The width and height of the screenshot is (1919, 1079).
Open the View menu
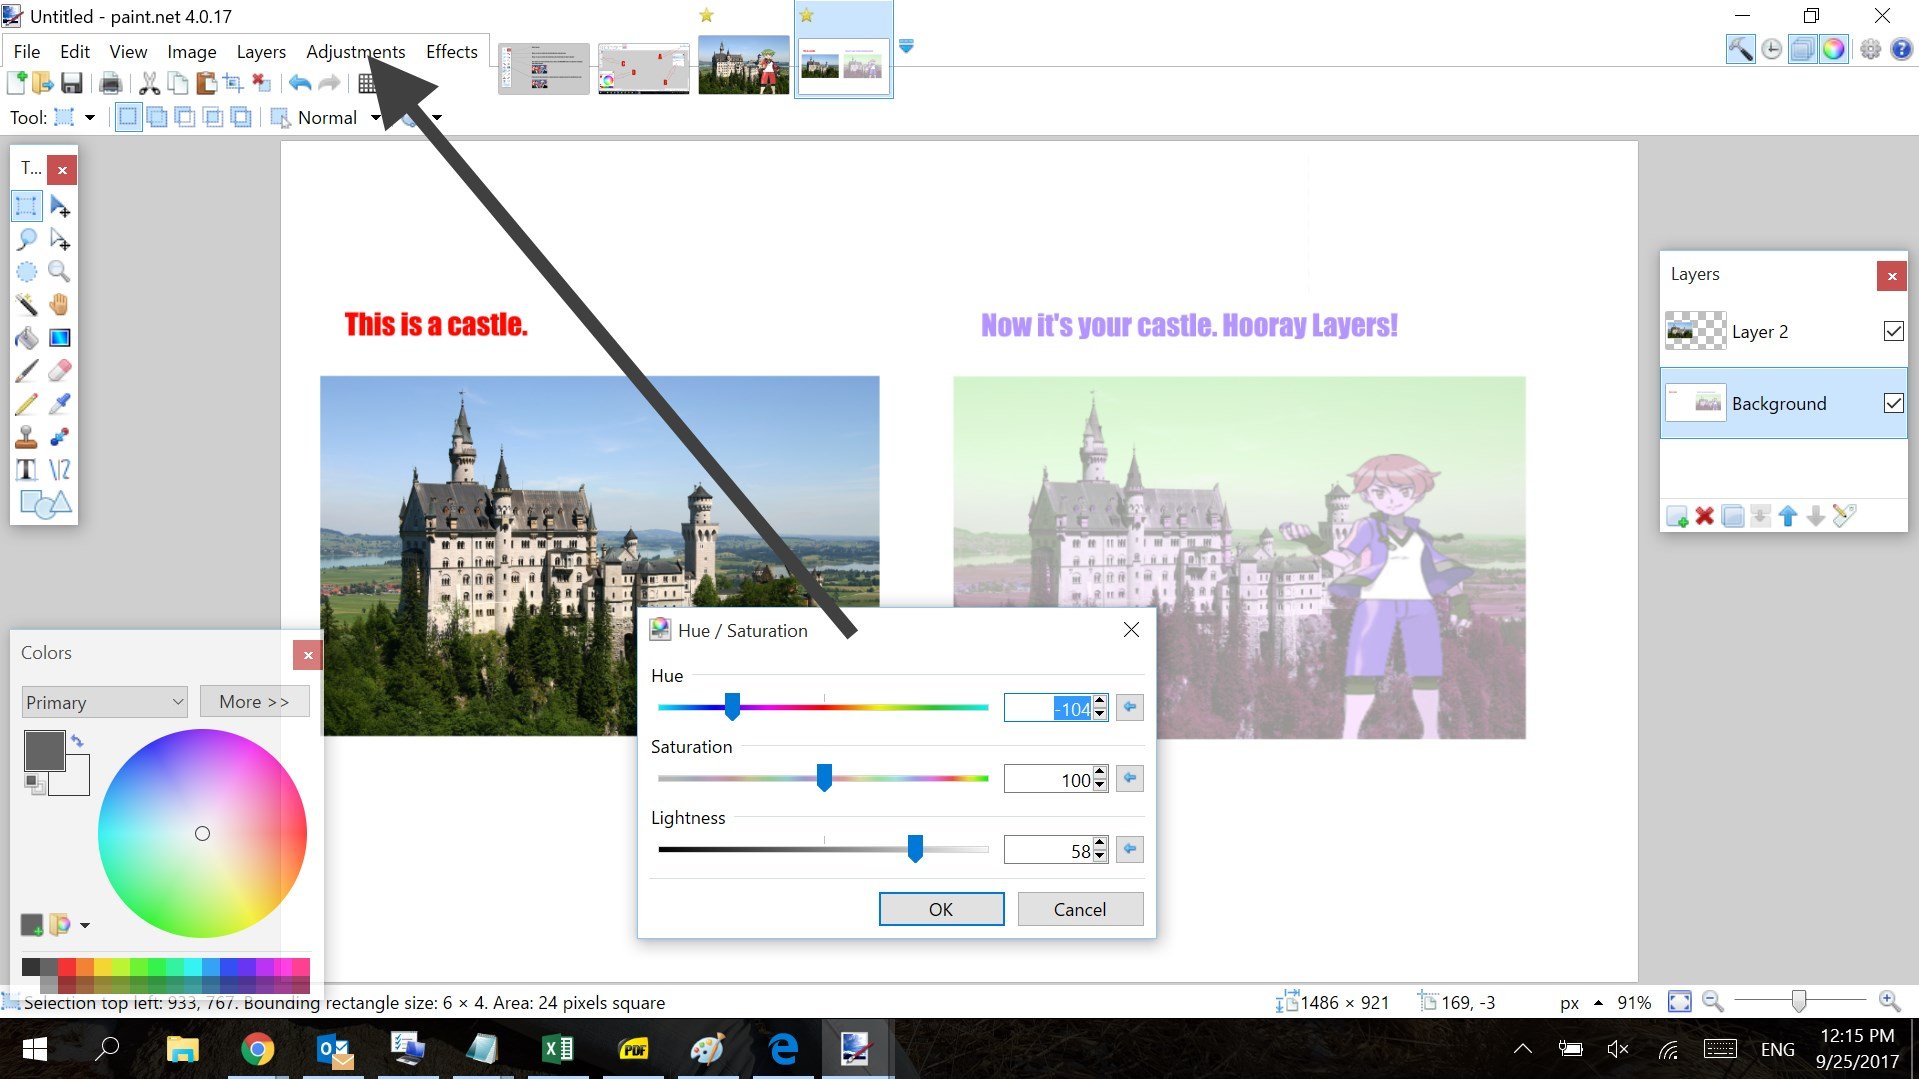tap(128, 51)
